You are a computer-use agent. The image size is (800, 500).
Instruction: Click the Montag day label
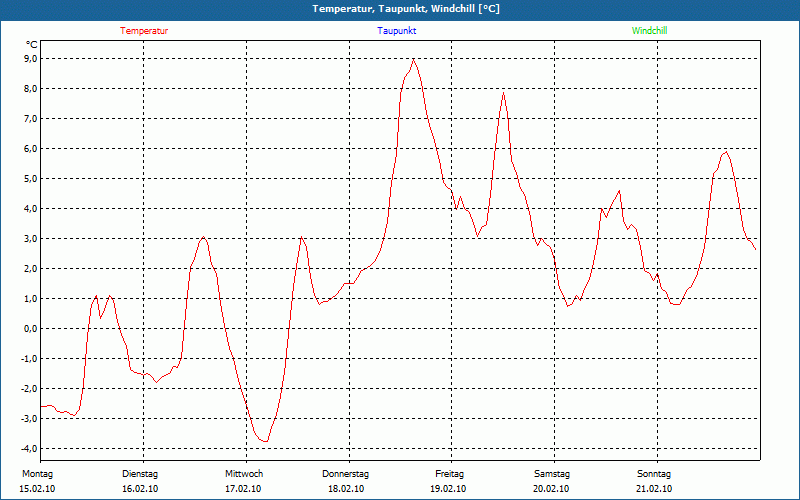[x=37, y=474]
